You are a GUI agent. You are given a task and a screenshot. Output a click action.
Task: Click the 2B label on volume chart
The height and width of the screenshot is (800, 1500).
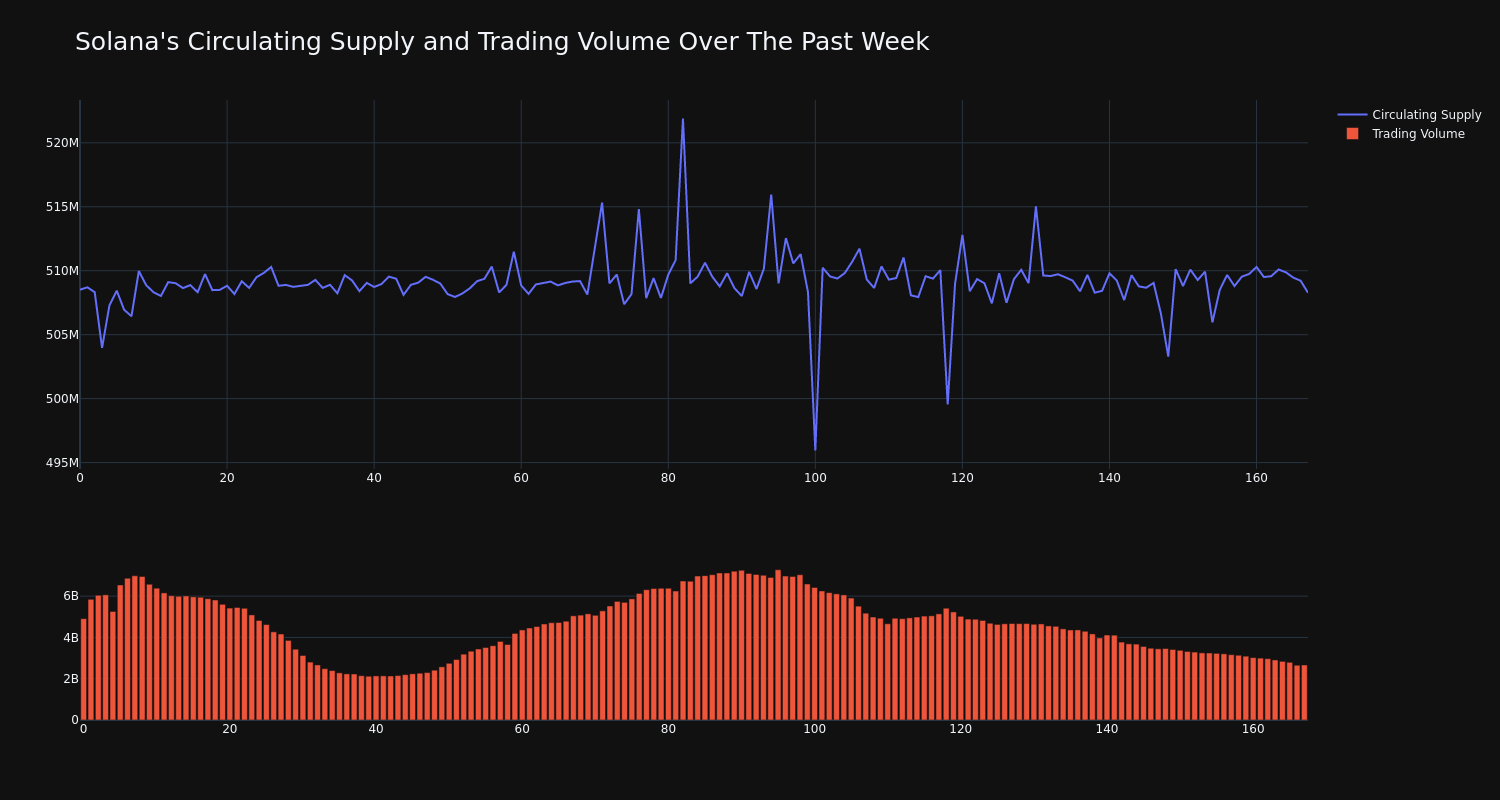[x=71, y=679]
